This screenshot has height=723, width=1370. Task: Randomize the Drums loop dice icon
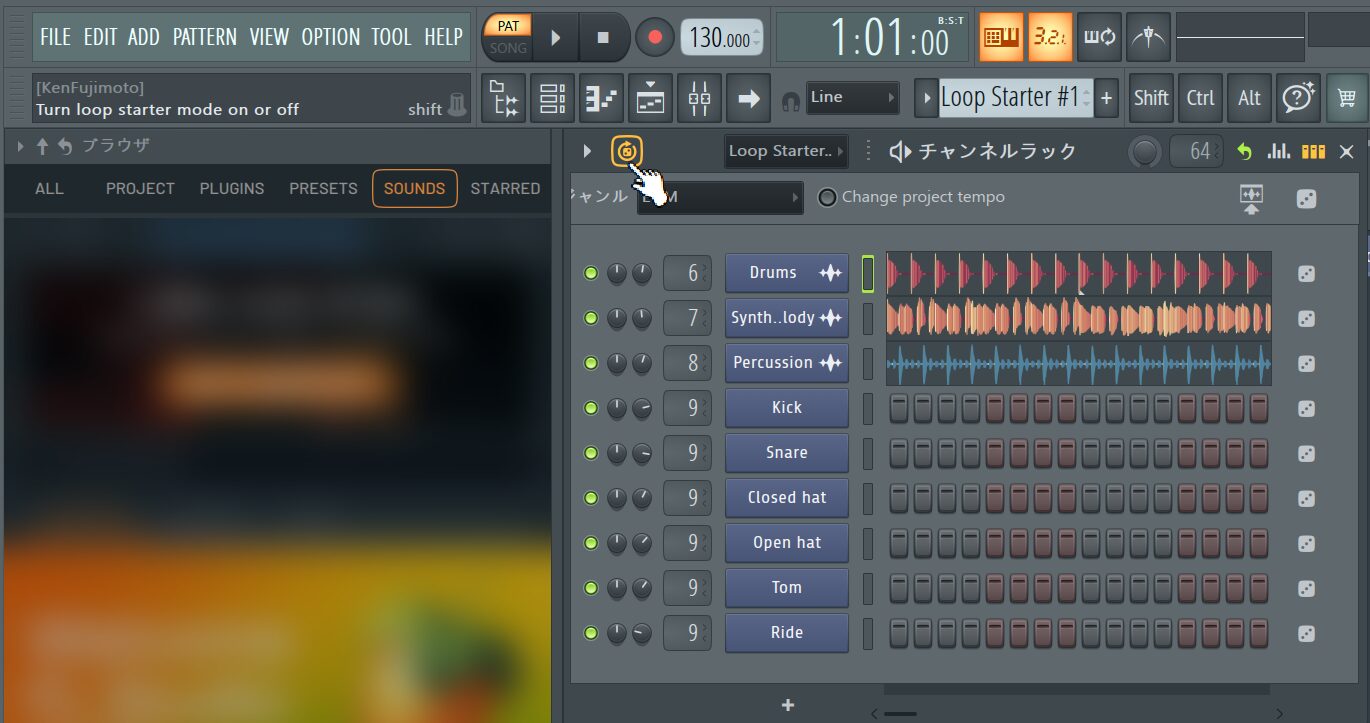(x=1306, y=274)
